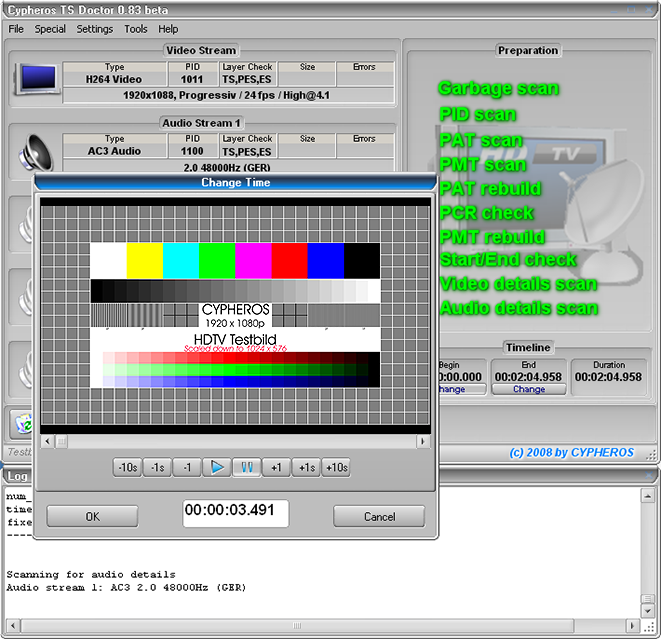Viewport: 661px width, 639px height.
Task: Click the Audio Stream 1 speaker icon
Action: click(36, 153)
